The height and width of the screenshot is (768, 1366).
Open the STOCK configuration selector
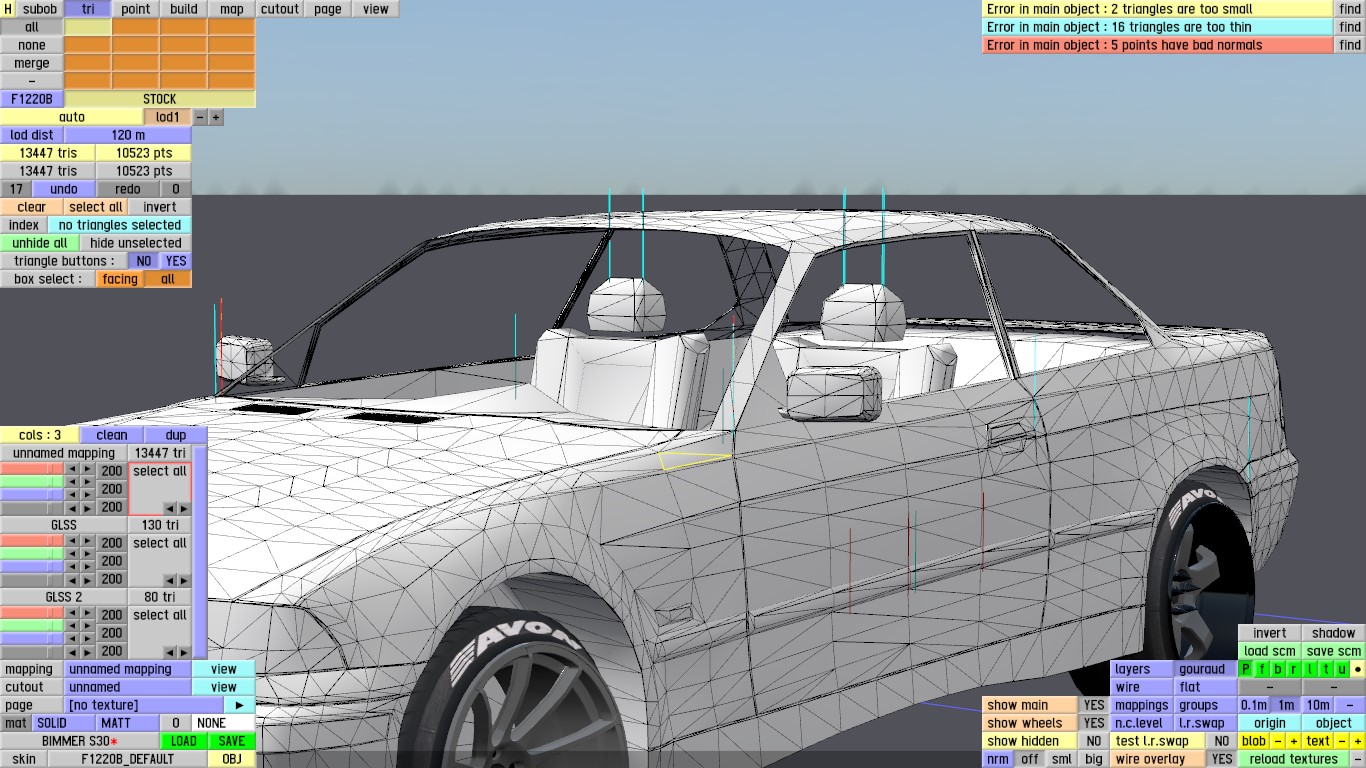click(160, 99)
